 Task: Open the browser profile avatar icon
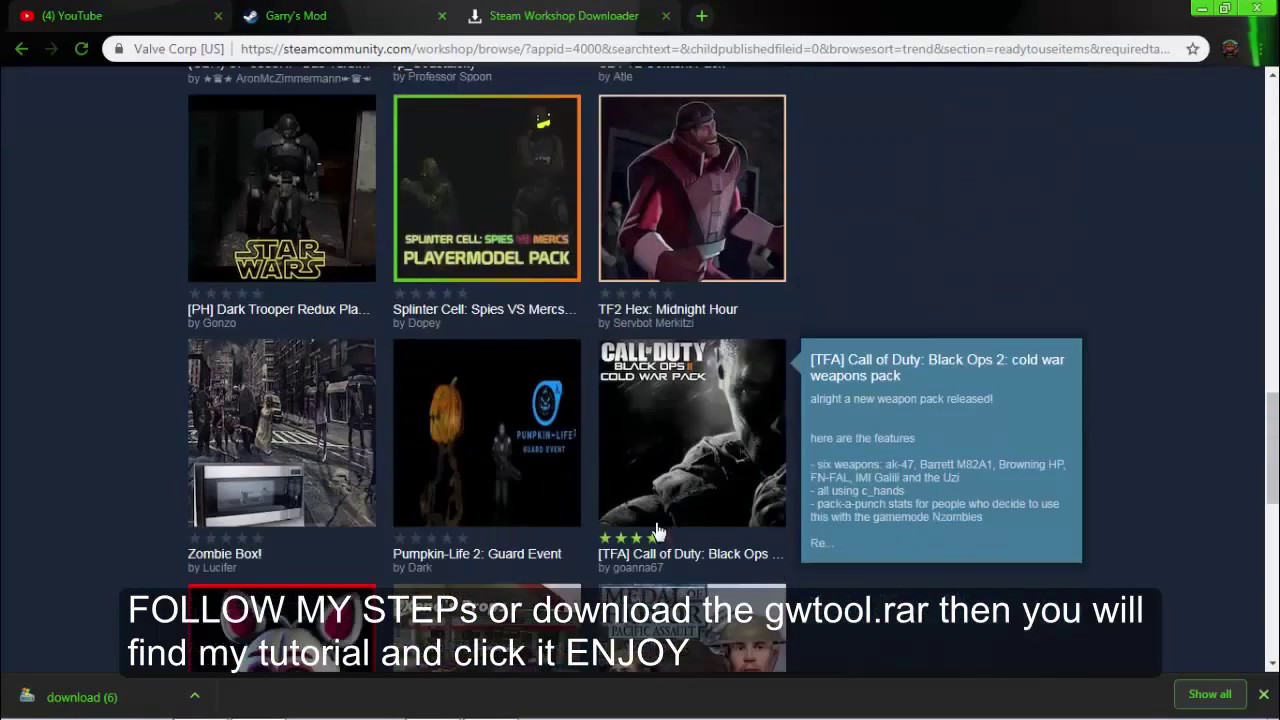(1230, 48)
